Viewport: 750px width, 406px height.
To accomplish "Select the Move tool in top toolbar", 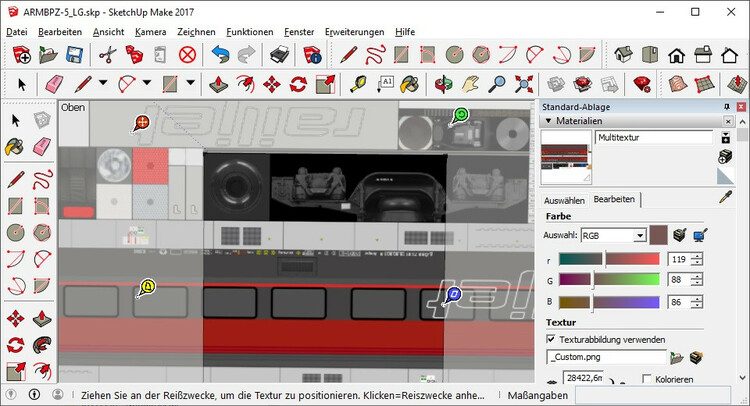I will pos(272,85).
